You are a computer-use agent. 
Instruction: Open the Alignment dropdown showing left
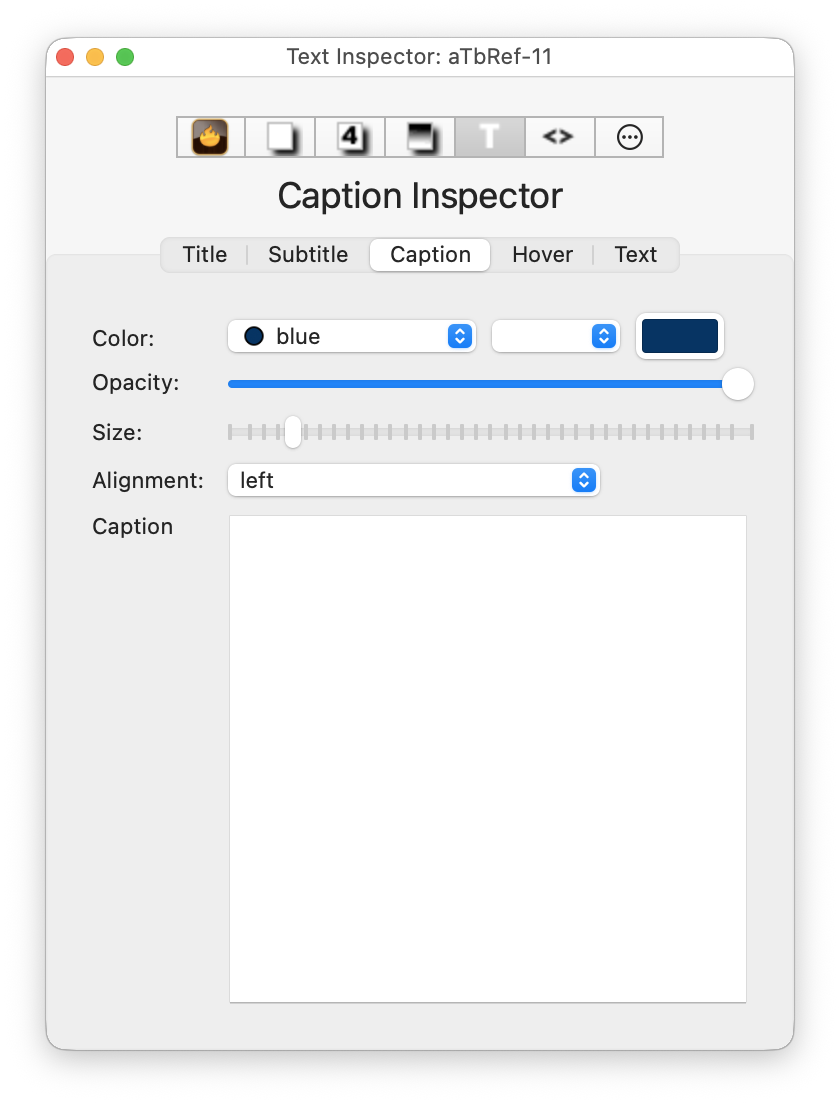[x=414, y=480]
